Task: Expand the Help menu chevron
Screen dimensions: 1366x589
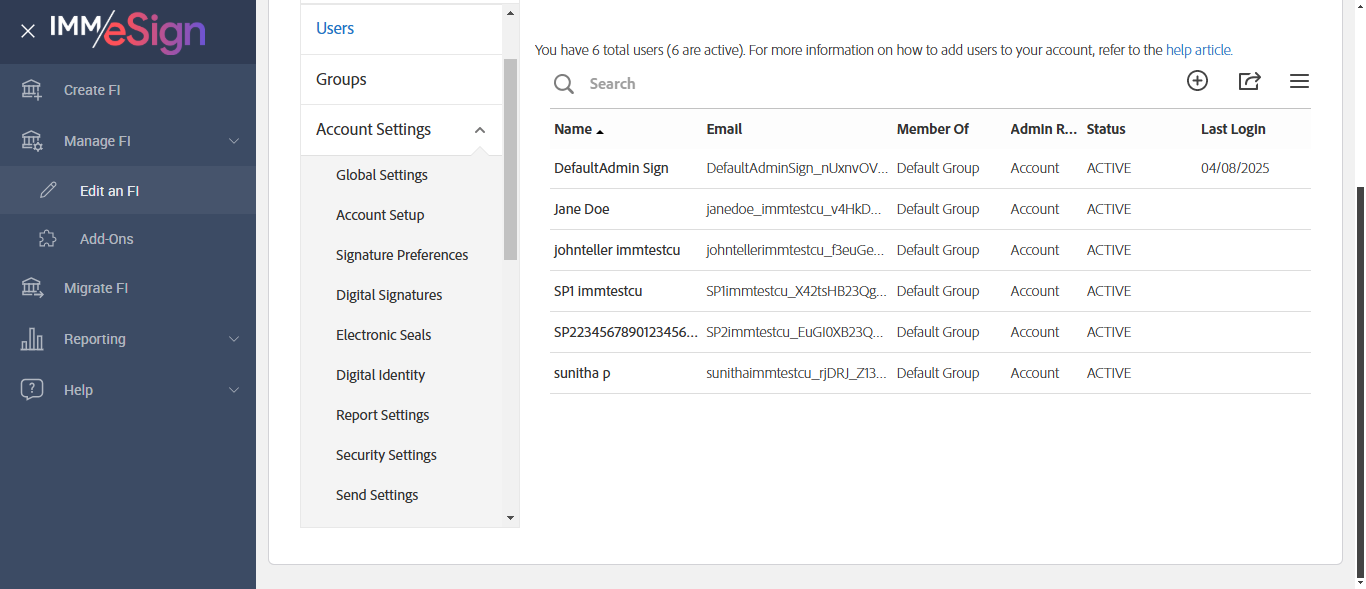Action: 234,390
